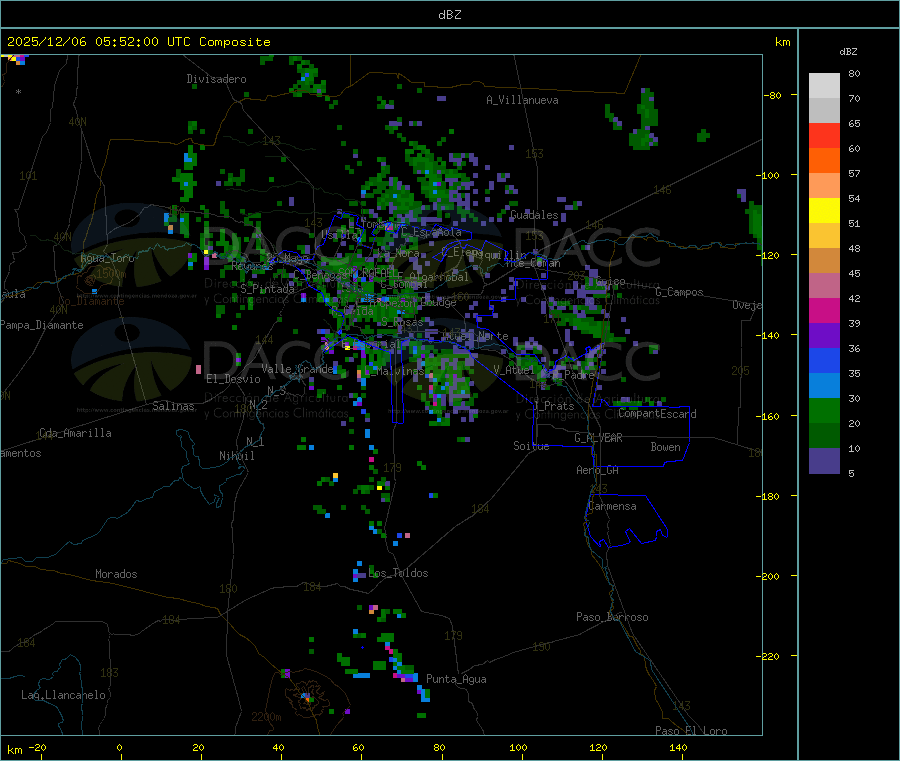900x761 pixels.
Task: Click the Carmensa map label
Action: click(612, 507)
